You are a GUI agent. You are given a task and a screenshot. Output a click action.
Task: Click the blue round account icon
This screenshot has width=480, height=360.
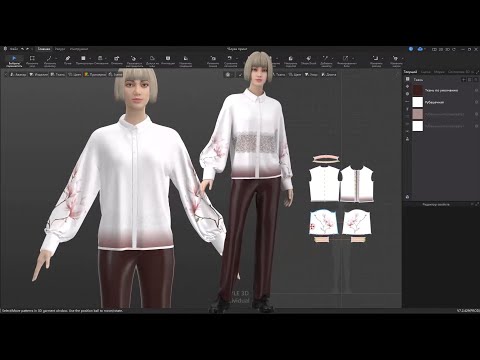coord(411,49)
